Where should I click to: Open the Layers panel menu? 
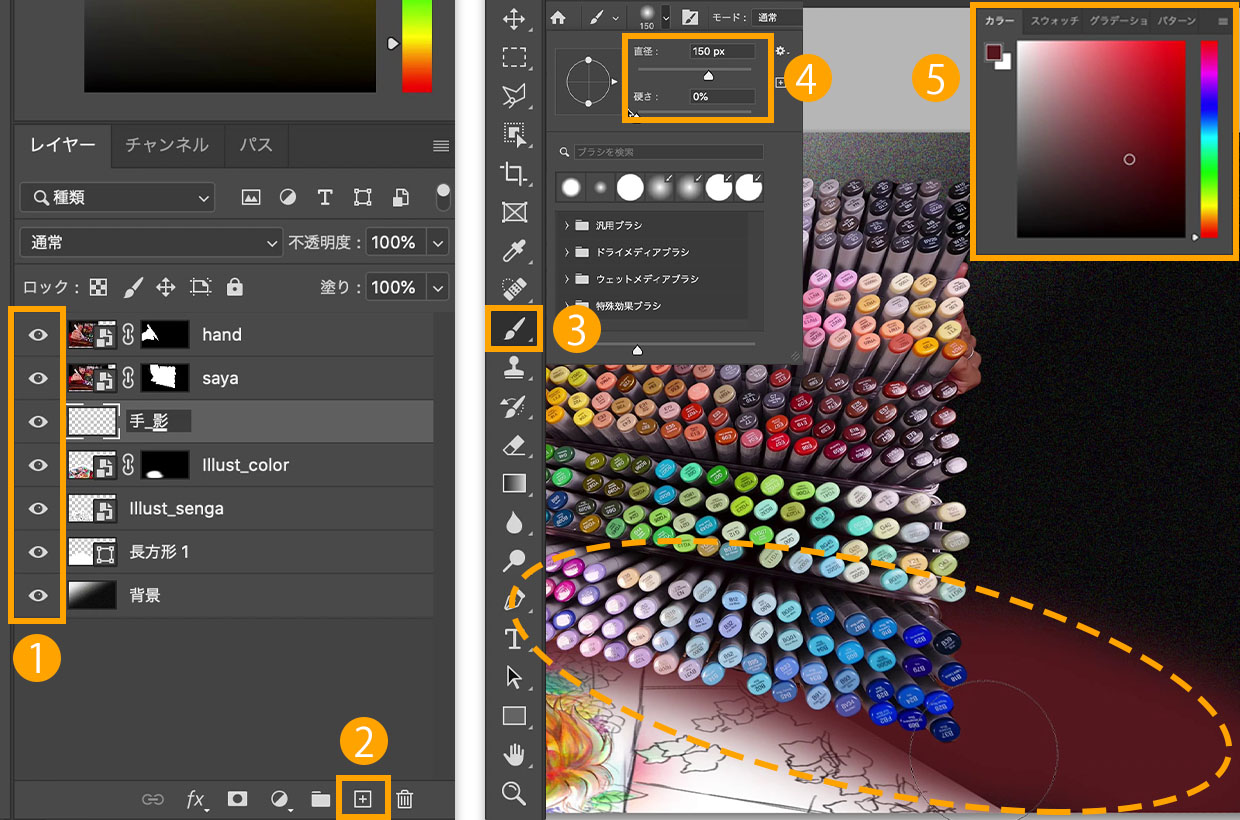440,146
